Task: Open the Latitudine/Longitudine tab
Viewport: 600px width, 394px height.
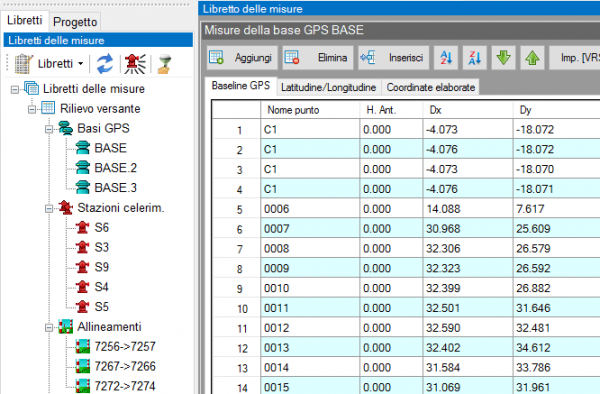Action: pyautogui.click(x=328, y=88)
